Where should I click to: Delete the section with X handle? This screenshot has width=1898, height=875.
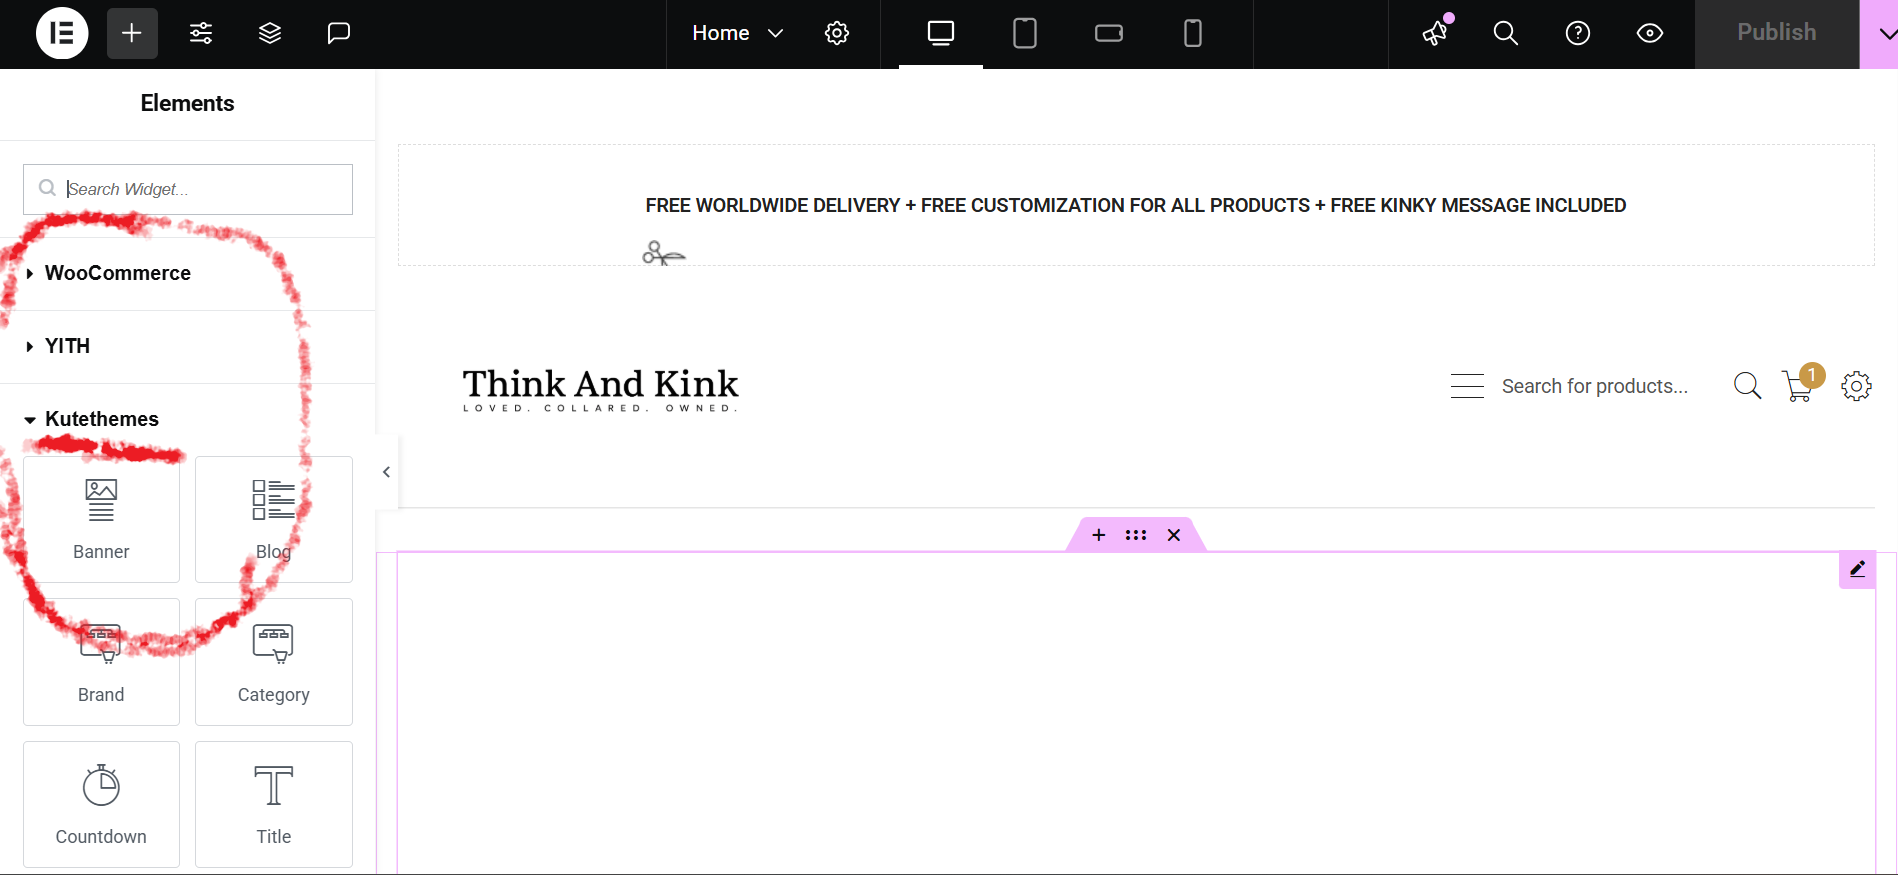[x=1174, y=535]
